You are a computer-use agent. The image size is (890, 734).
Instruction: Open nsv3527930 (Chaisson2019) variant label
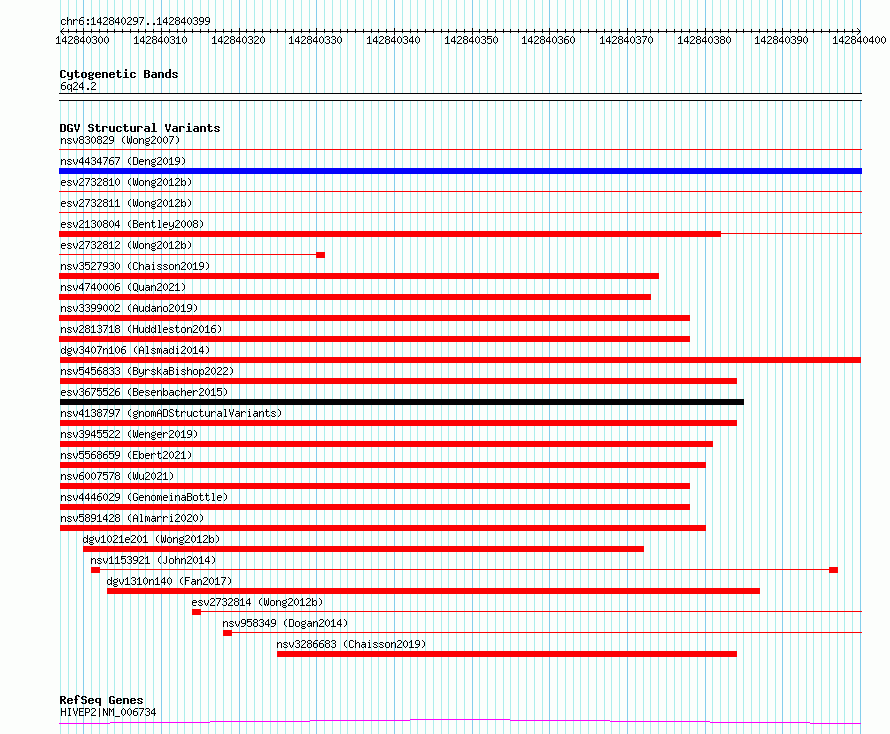pos(135,266)
